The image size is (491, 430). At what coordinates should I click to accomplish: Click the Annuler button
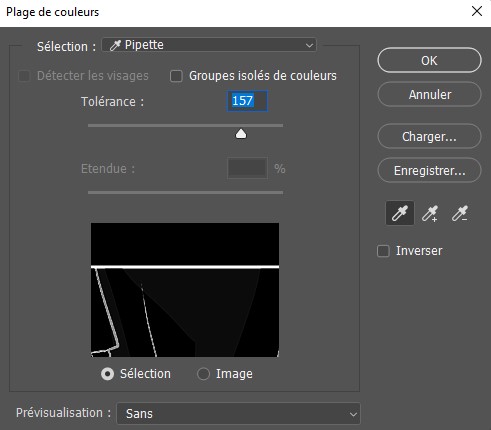(x=429, y=94)
